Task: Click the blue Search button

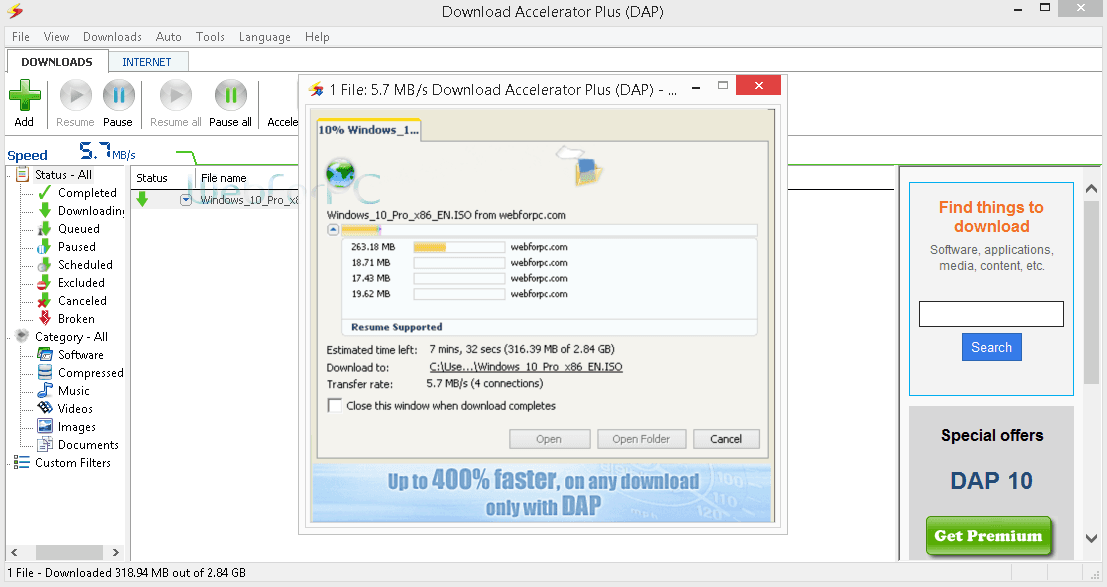Action: point(991,347)
